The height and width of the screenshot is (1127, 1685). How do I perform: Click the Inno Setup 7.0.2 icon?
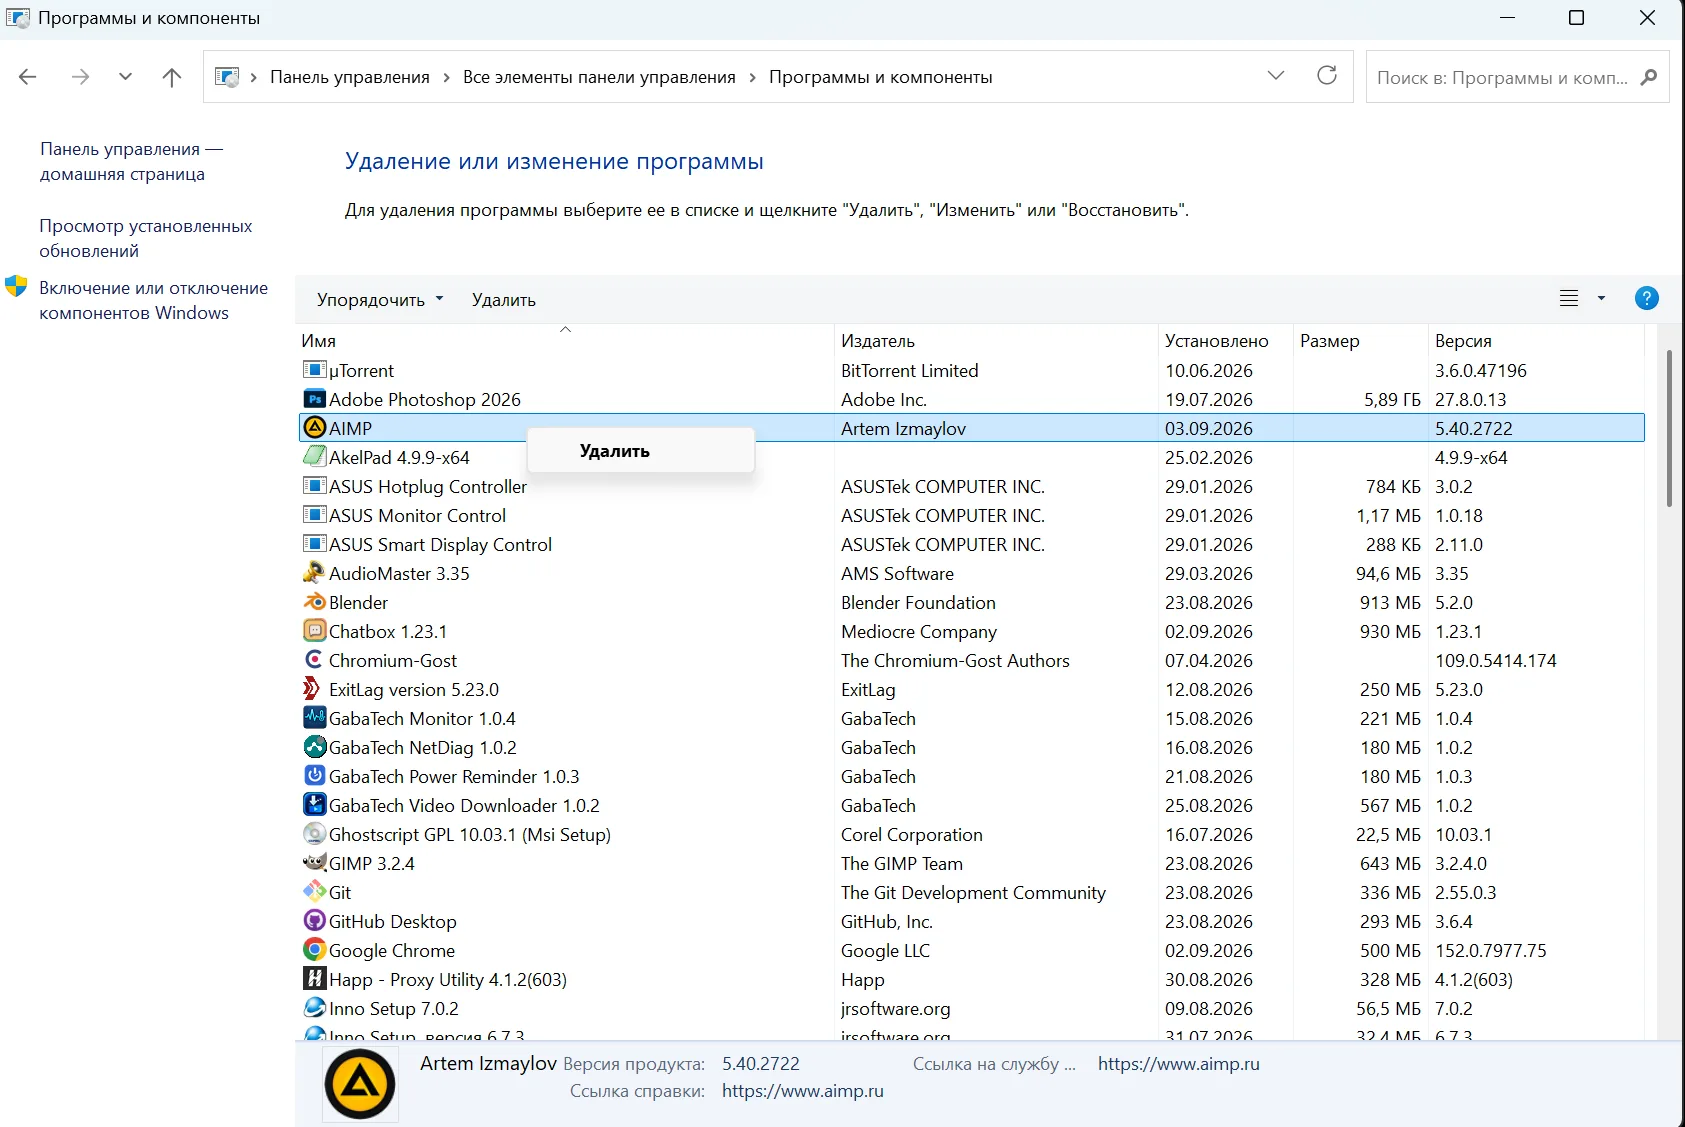point(314,1008)
